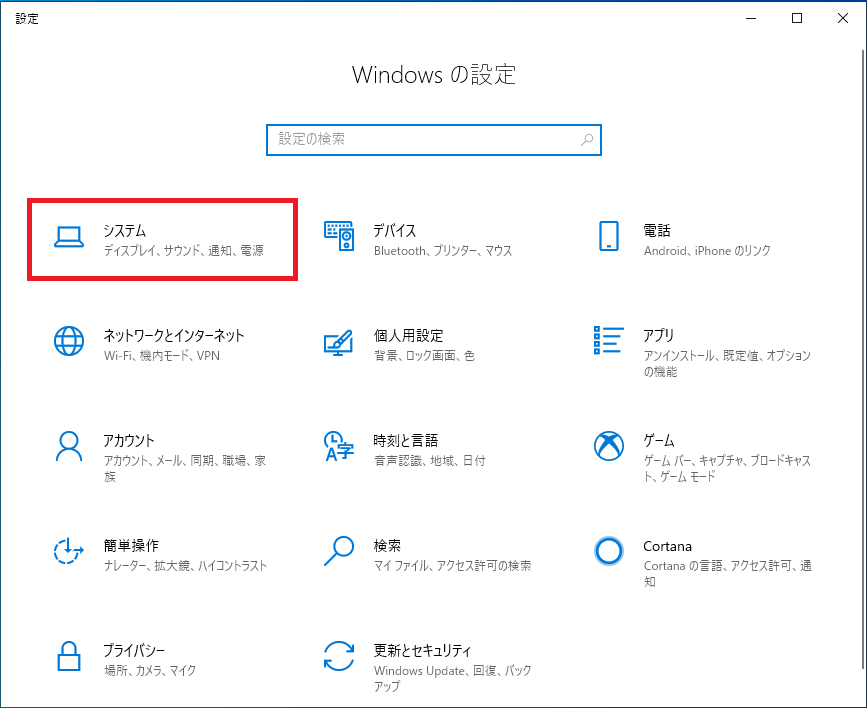The height and width of the screenshot is (708, 867).
Task: Click the 個人用設定 paintbrush monitor icon
Action: (338, 342)
